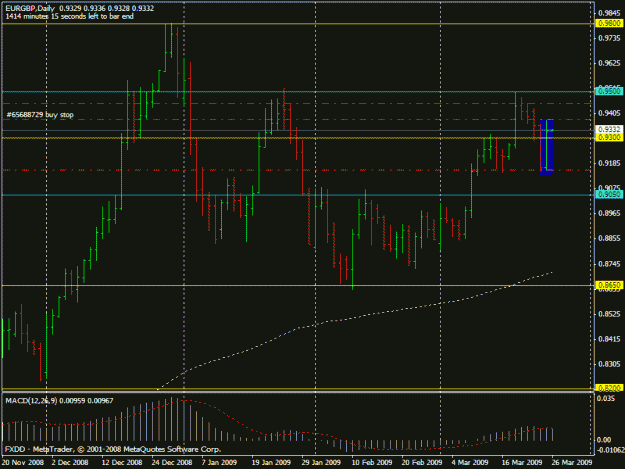Click the 0.9185 value on price scale
625x469 pixels.
click(609, 163)
